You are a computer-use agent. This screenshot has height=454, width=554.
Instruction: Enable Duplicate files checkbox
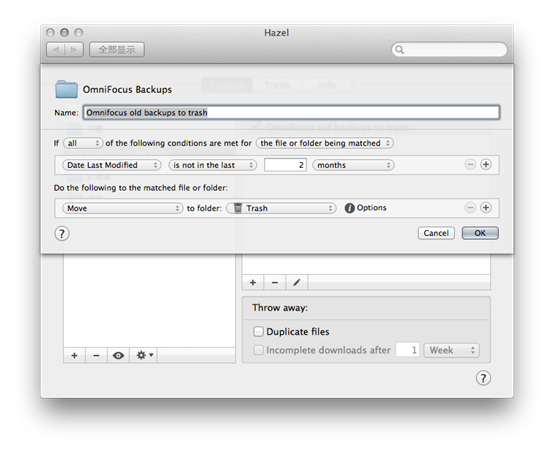coord(258,331)
